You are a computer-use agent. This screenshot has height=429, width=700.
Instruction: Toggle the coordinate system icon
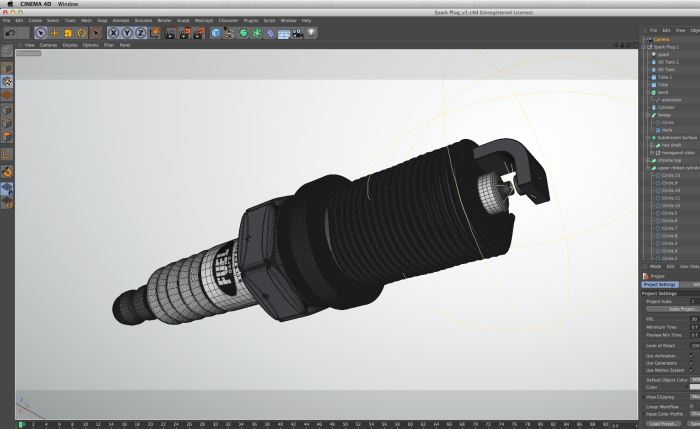click(x=154, y=33)
